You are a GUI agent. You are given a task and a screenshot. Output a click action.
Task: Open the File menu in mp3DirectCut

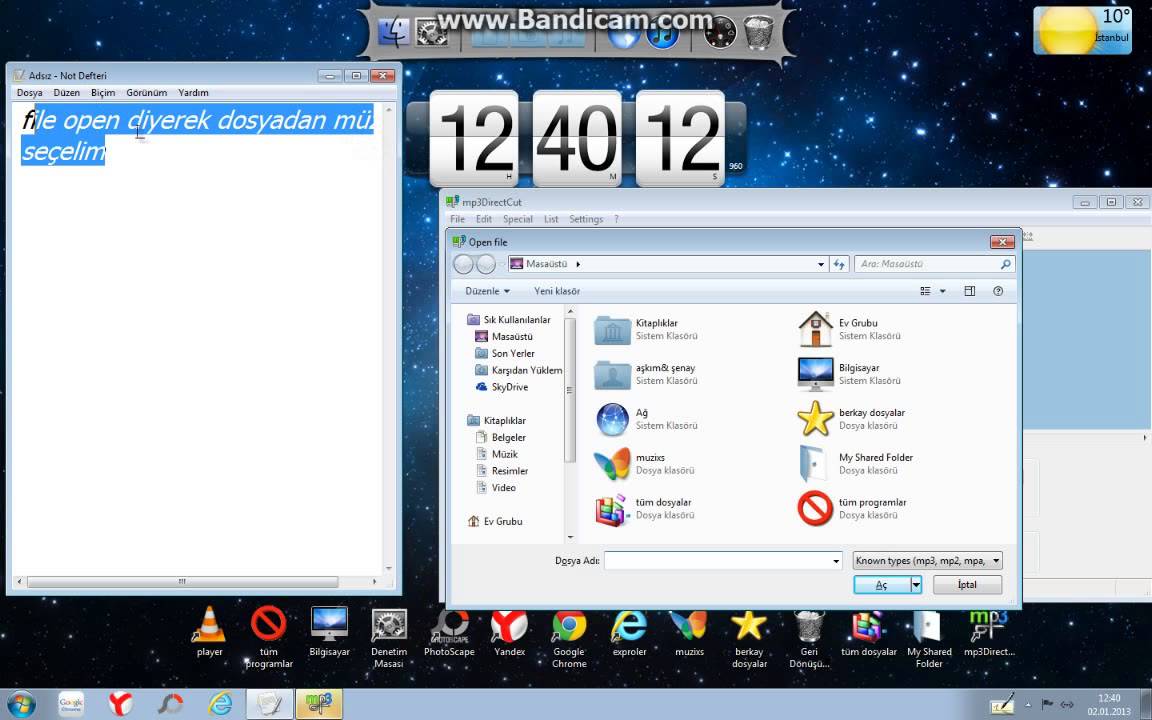[457, 219]
